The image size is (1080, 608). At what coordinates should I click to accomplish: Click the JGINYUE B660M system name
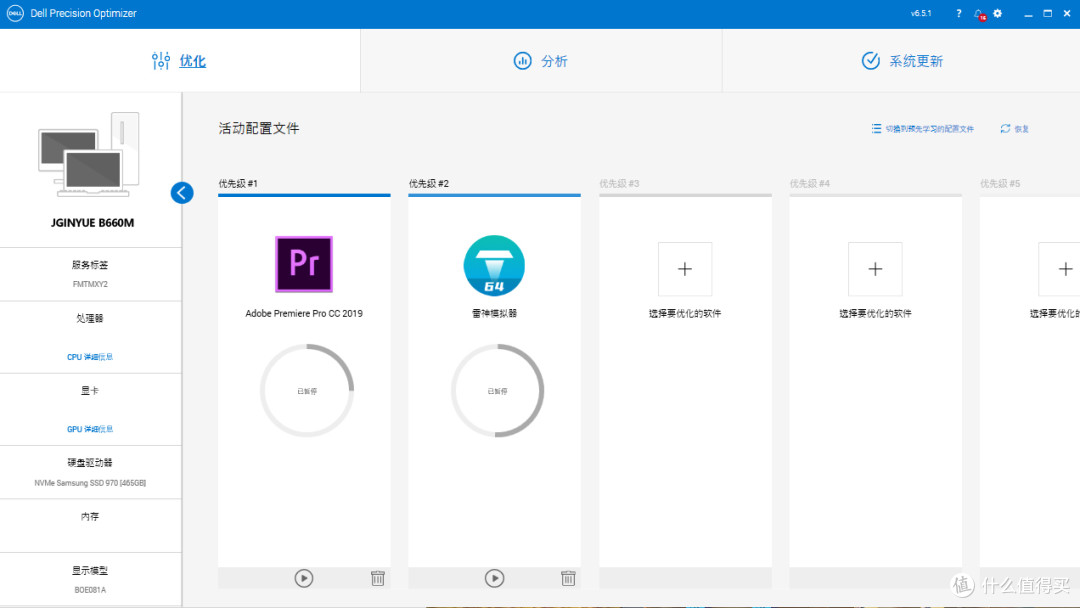92,222
